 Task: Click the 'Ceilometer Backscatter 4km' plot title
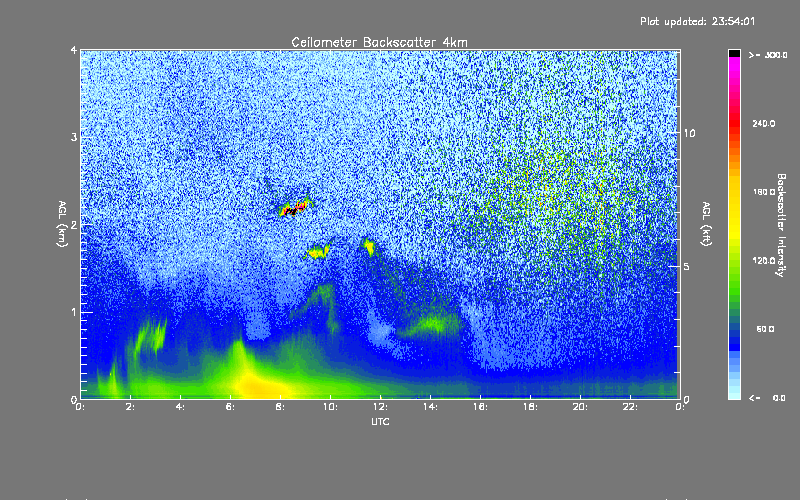379,42
